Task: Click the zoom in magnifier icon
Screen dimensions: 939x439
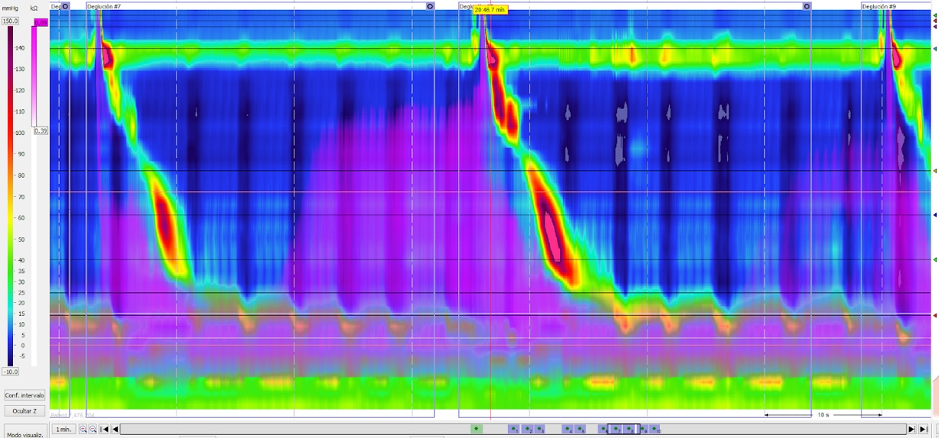Action: (83, 429)
